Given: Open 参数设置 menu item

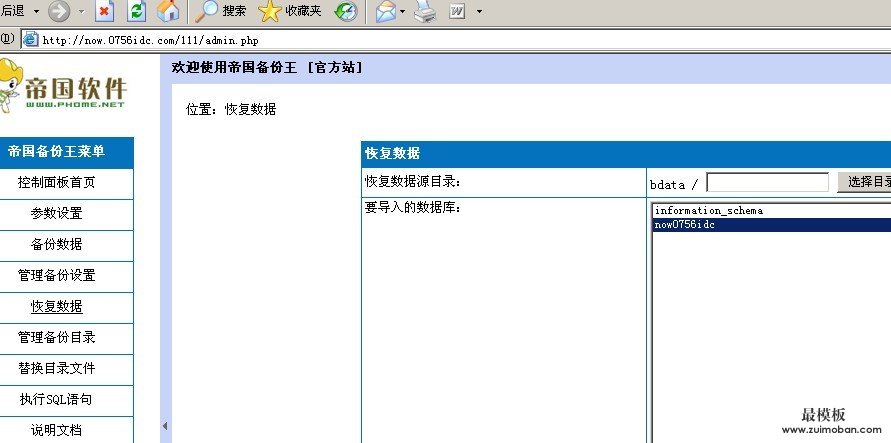Looking at the screenshot, I should point(56,213).
